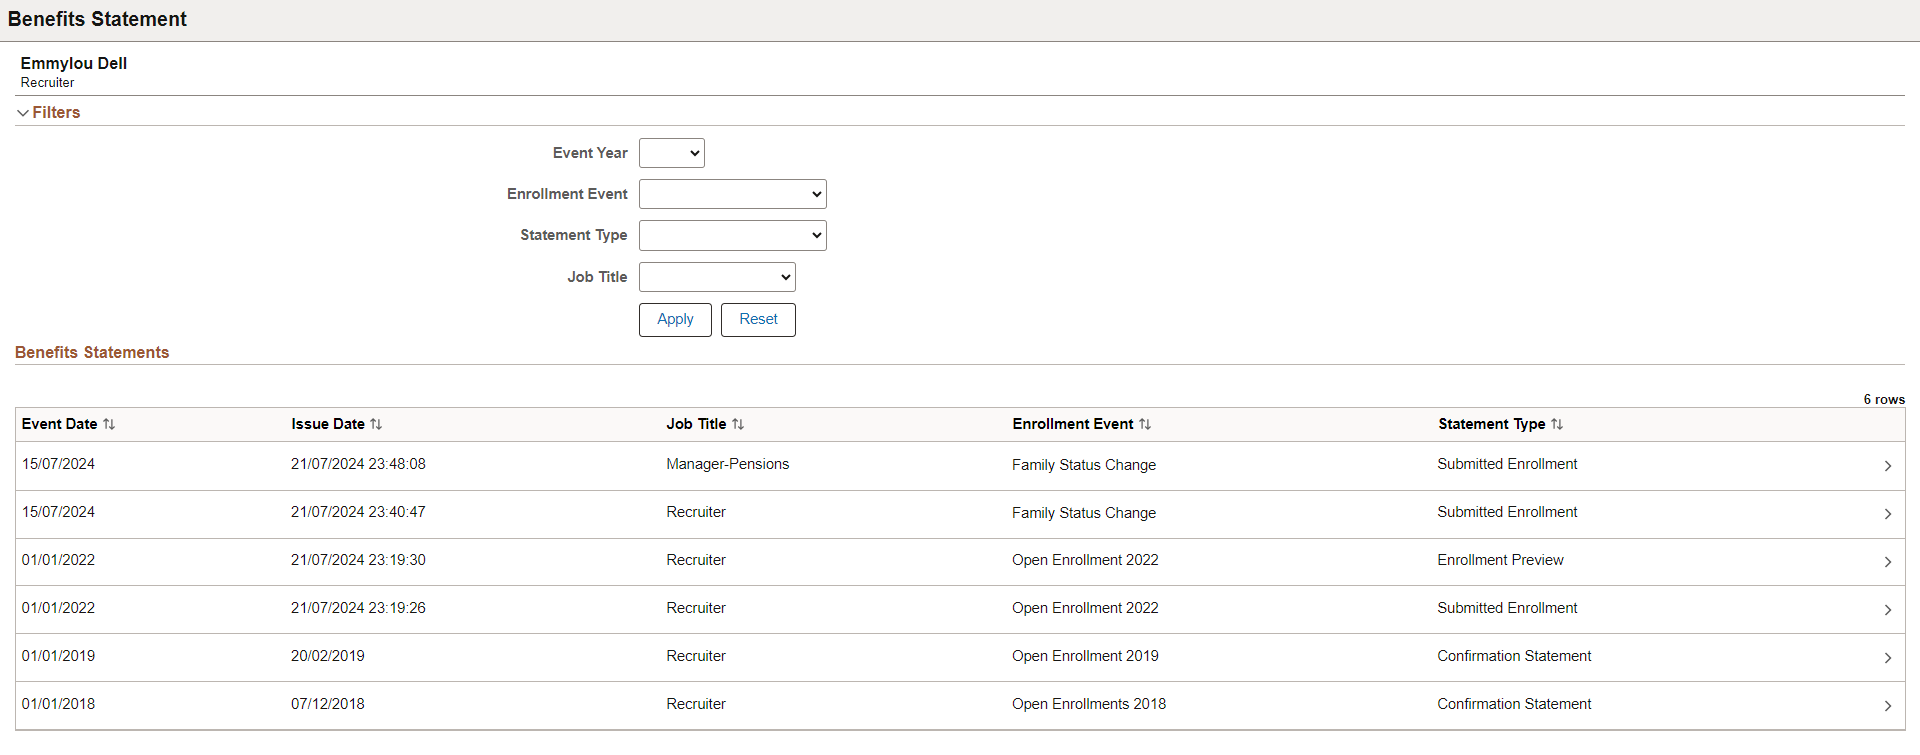Click the Enrollment Event column header
The image size is (1920, 755).
pyautogui.click(x=1073, y=424)
